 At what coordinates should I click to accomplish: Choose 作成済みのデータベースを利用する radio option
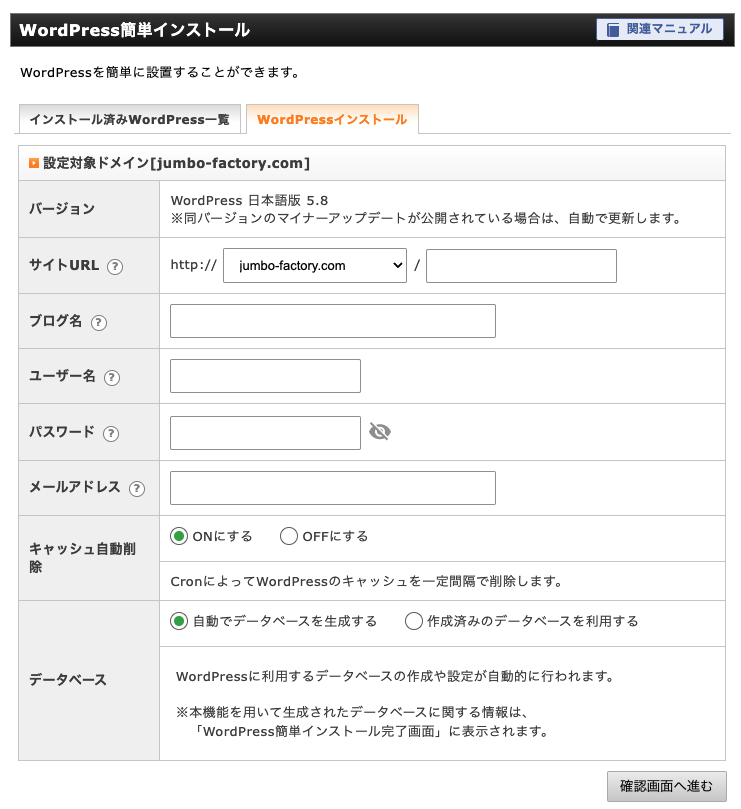(414, 621)
